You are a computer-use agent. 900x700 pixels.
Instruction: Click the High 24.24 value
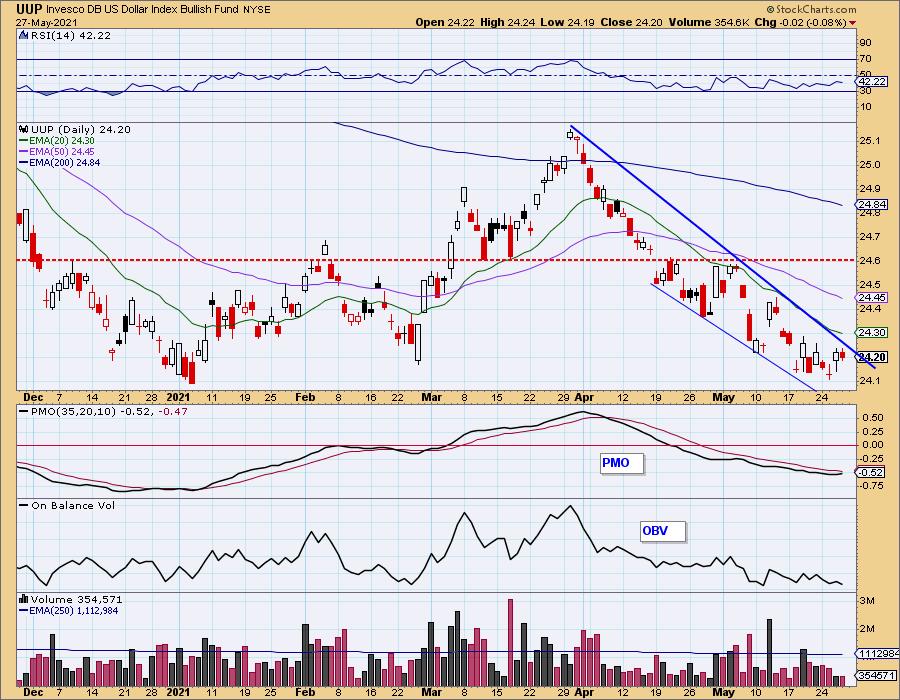pos(507,22)
